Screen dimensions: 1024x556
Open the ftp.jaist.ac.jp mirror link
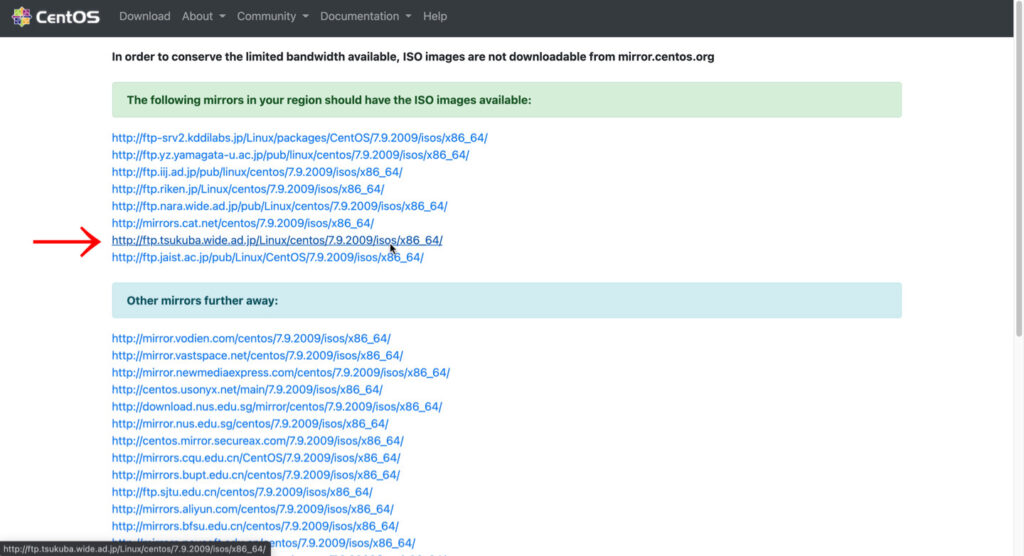(x=268, y=257)
